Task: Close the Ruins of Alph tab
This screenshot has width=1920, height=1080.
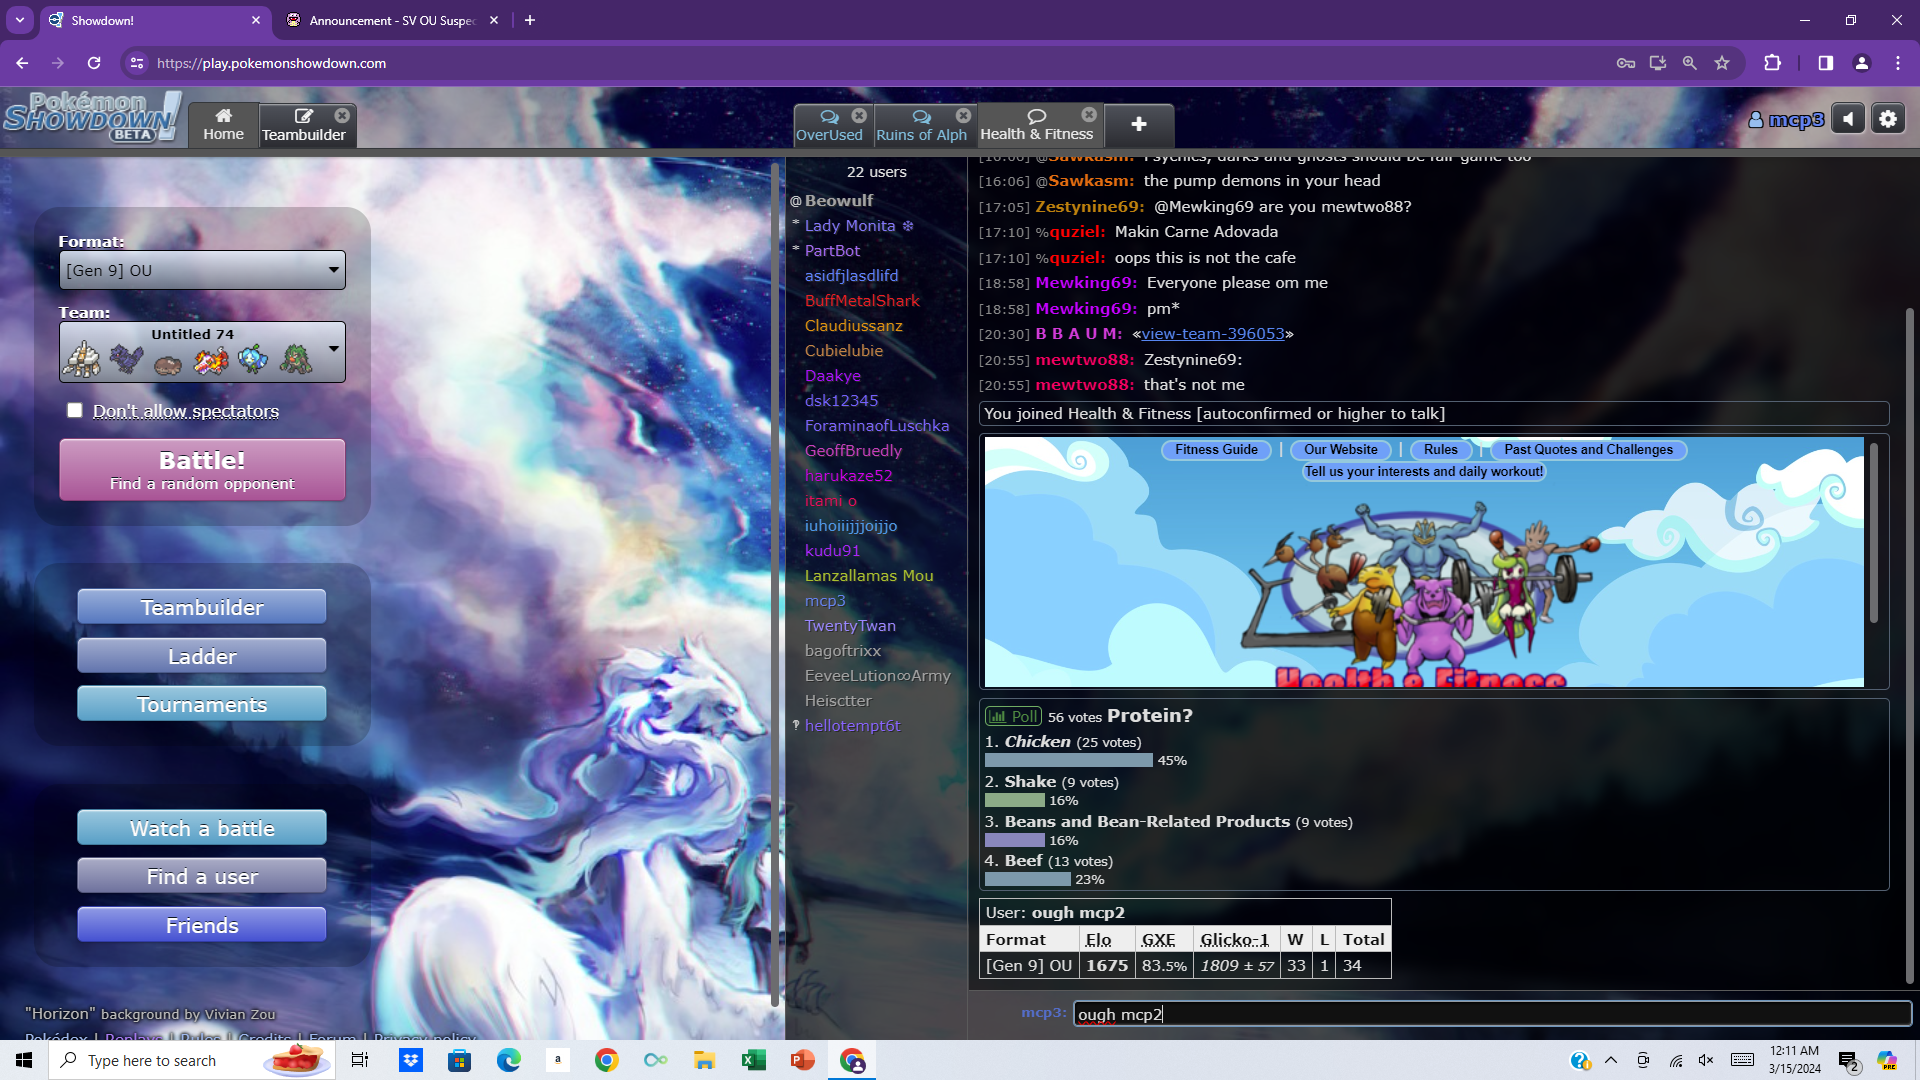Action: (x=963, y=115)
